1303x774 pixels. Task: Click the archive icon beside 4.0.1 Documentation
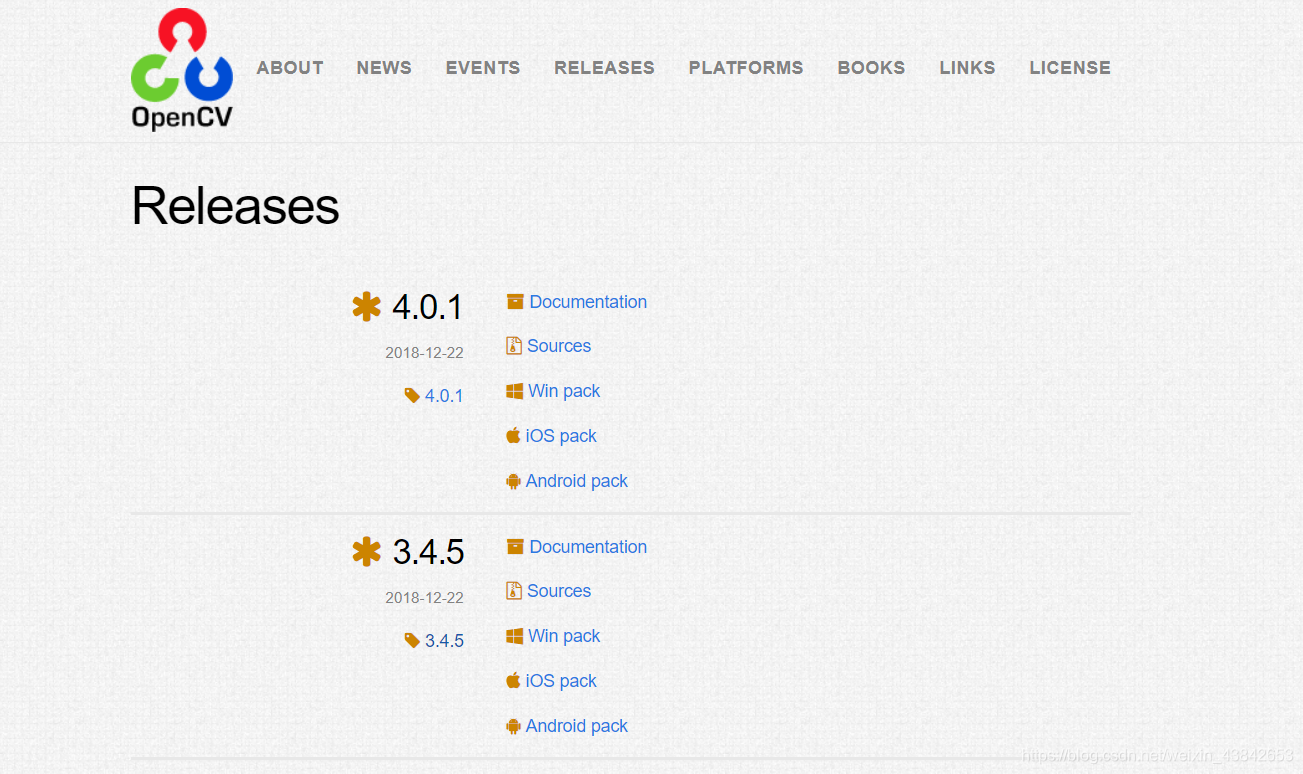(515, 301)
